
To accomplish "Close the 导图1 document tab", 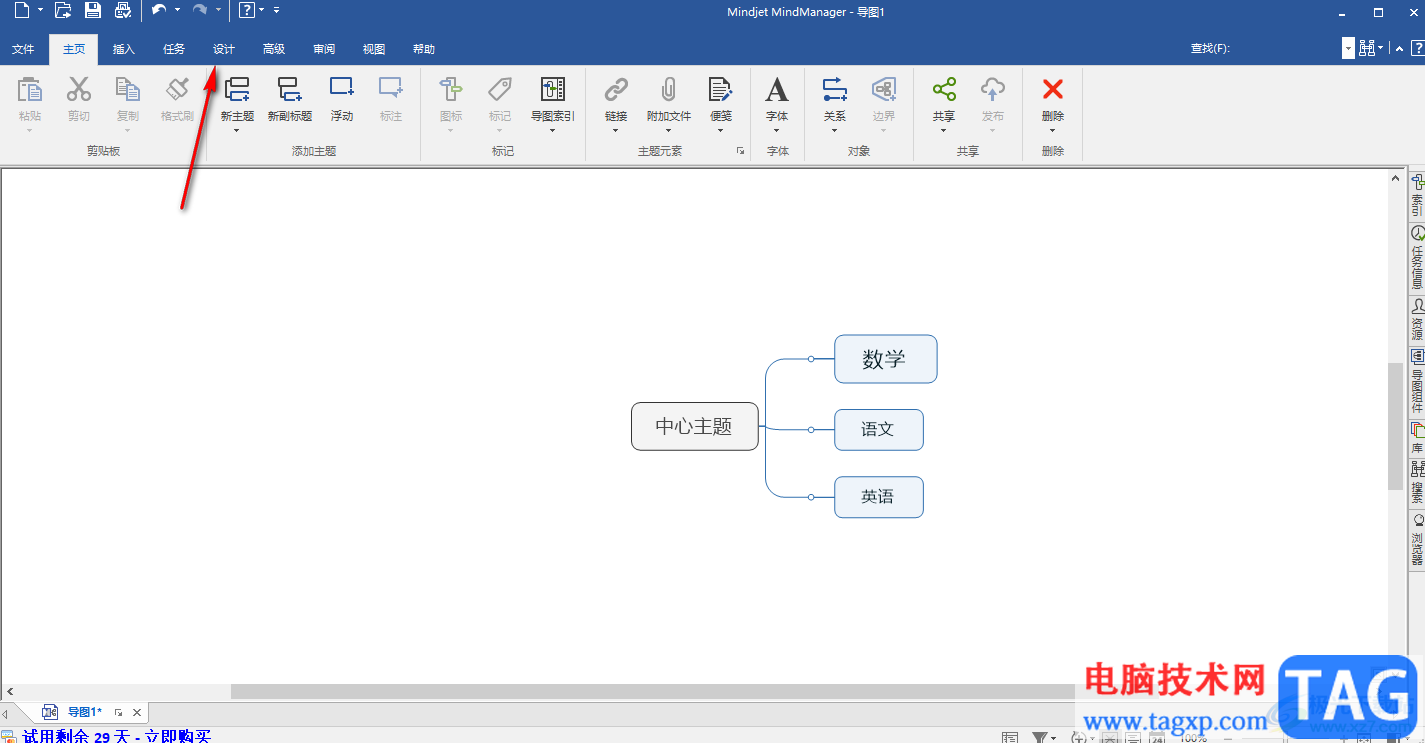I will [137, 713].
